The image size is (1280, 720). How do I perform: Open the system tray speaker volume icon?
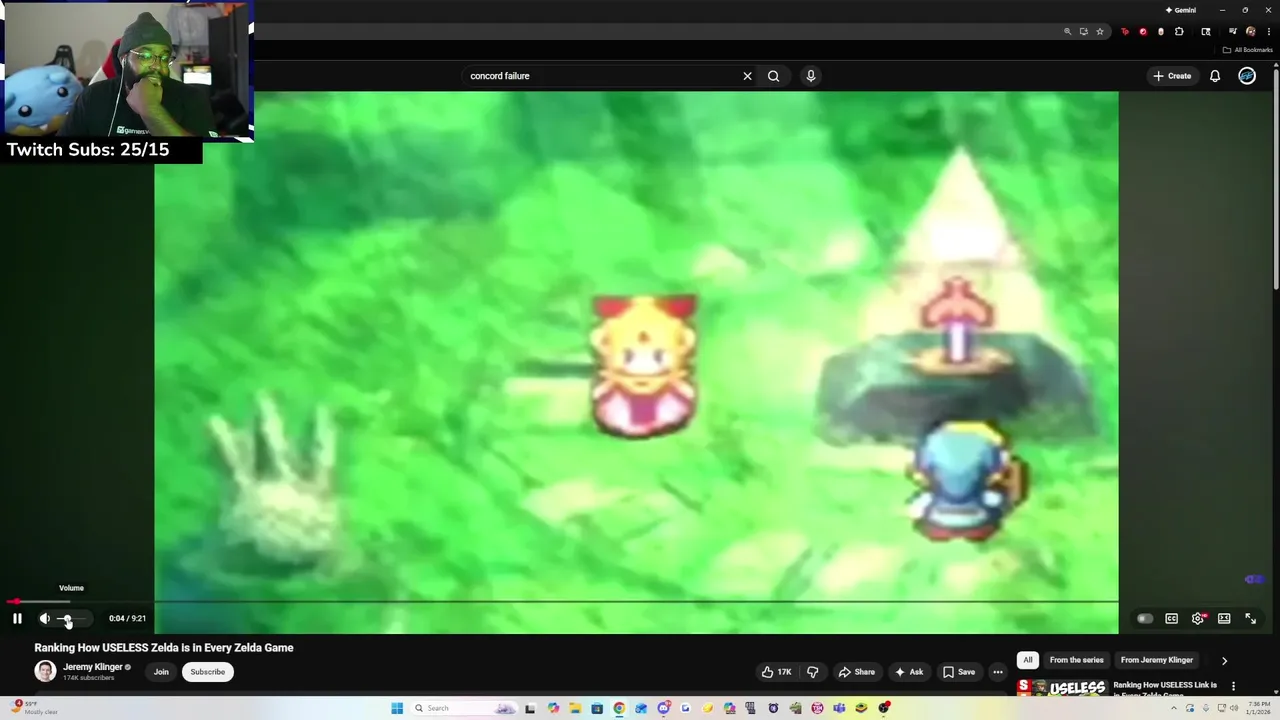click(x=1233, y=708)
